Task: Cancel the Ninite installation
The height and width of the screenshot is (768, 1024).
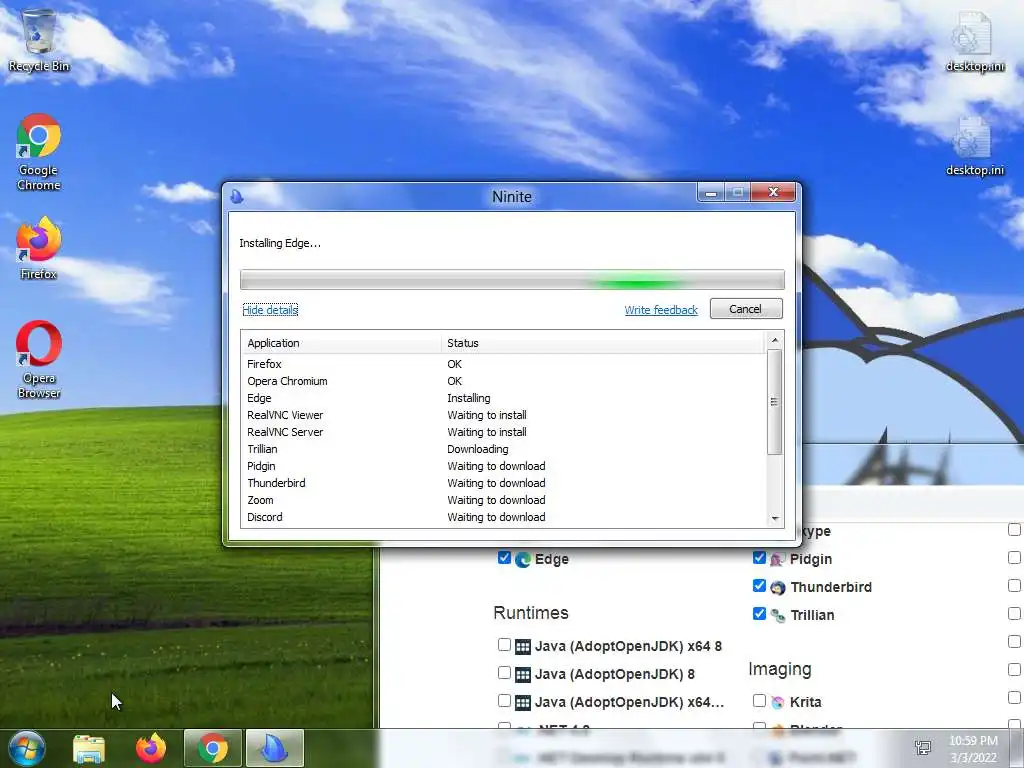Action: [746, 309]
